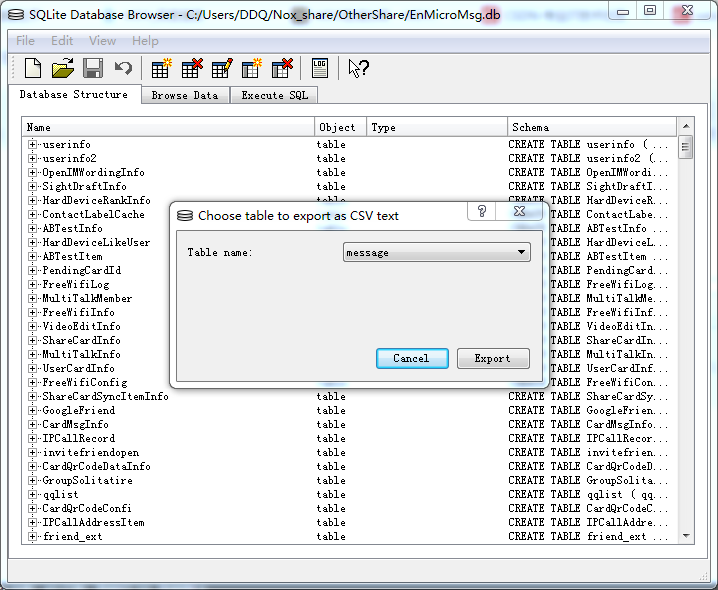Expand the ShareCardSyncItemInfo table node
This screenshot has width=718, height=590.
(x=32, y=396)
